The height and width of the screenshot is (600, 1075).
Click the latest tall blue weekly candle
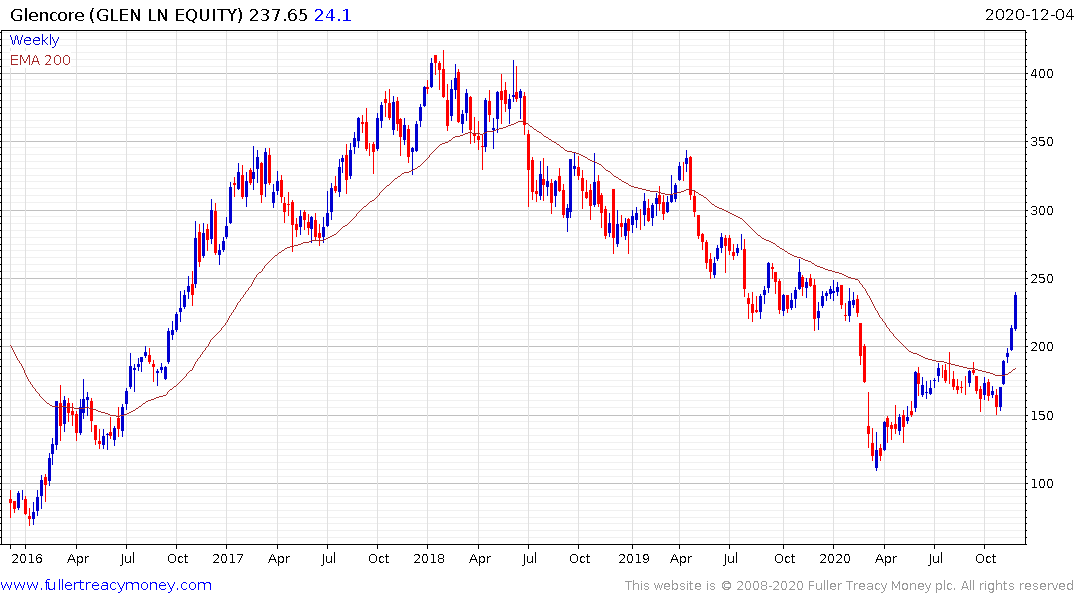click(x=1015, y=311)
